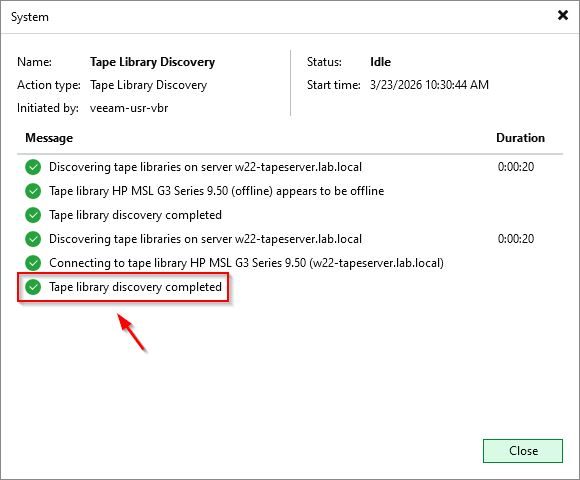Click the first 0:00:20 duration value

(516, 167)
